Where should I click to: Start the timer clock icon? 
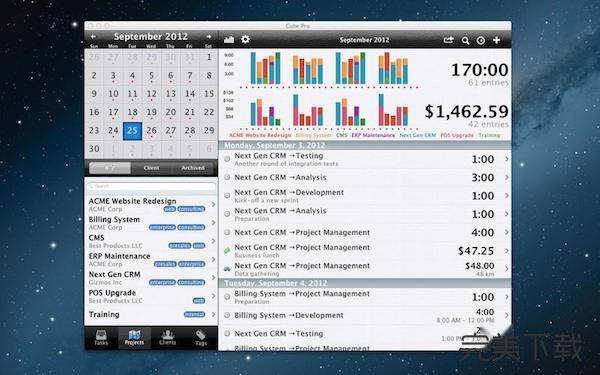tap(481, 40)
